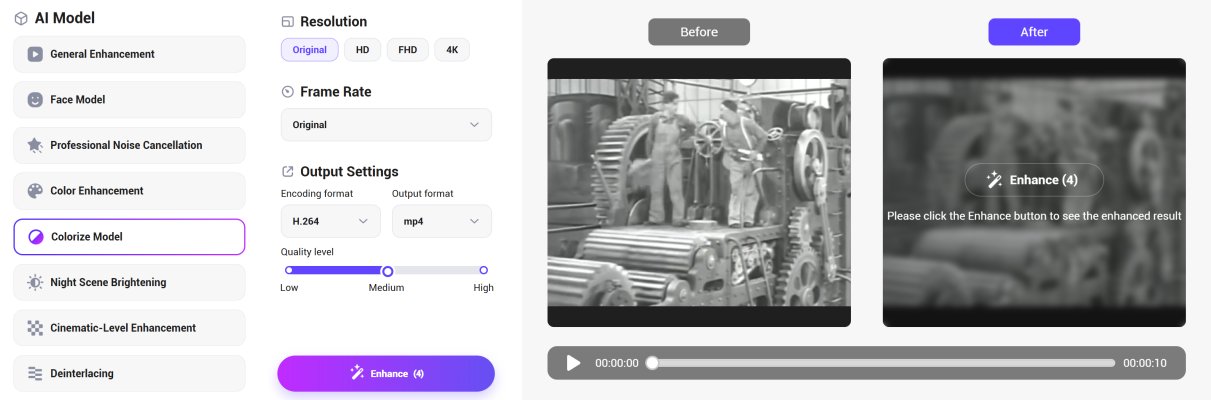Click the Frame Rate clock icon
Screen dimensions: 1211x400
288,92
